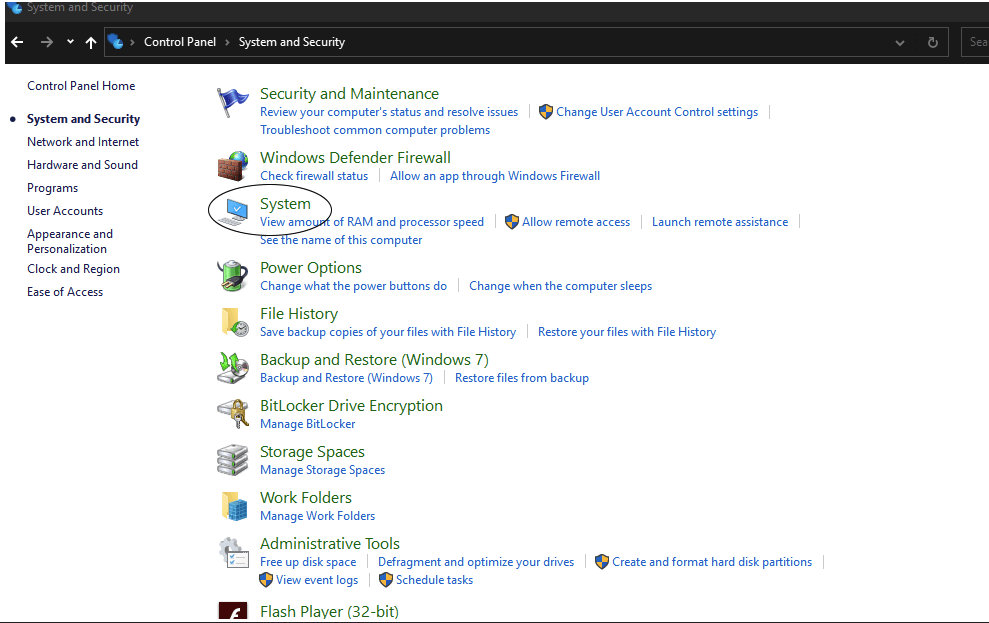Click the shield icon beside Allow remote access
The height and width of the screenshot is (623, 989).
pos(510,222)
